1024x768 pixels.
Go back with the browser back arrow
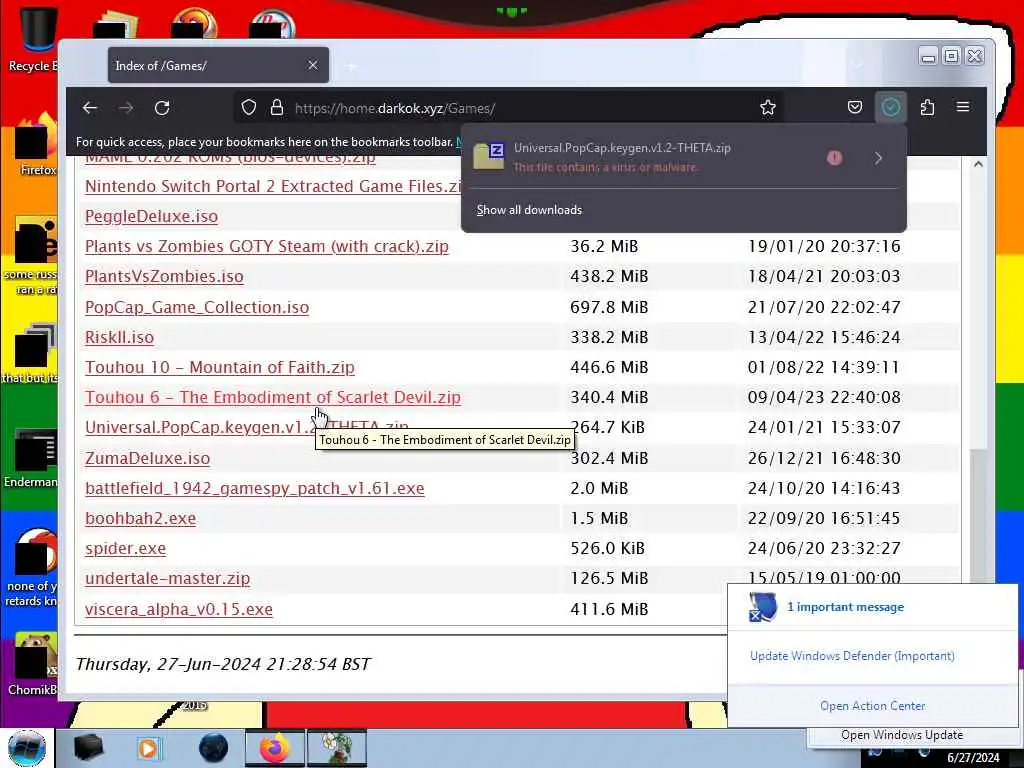(x=89, y=108)
